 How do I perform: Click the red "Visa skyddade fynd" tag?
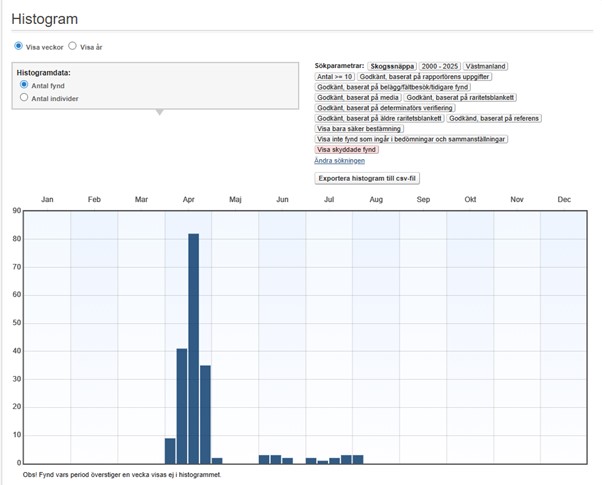pyautogui.click(x=346, y=150)
